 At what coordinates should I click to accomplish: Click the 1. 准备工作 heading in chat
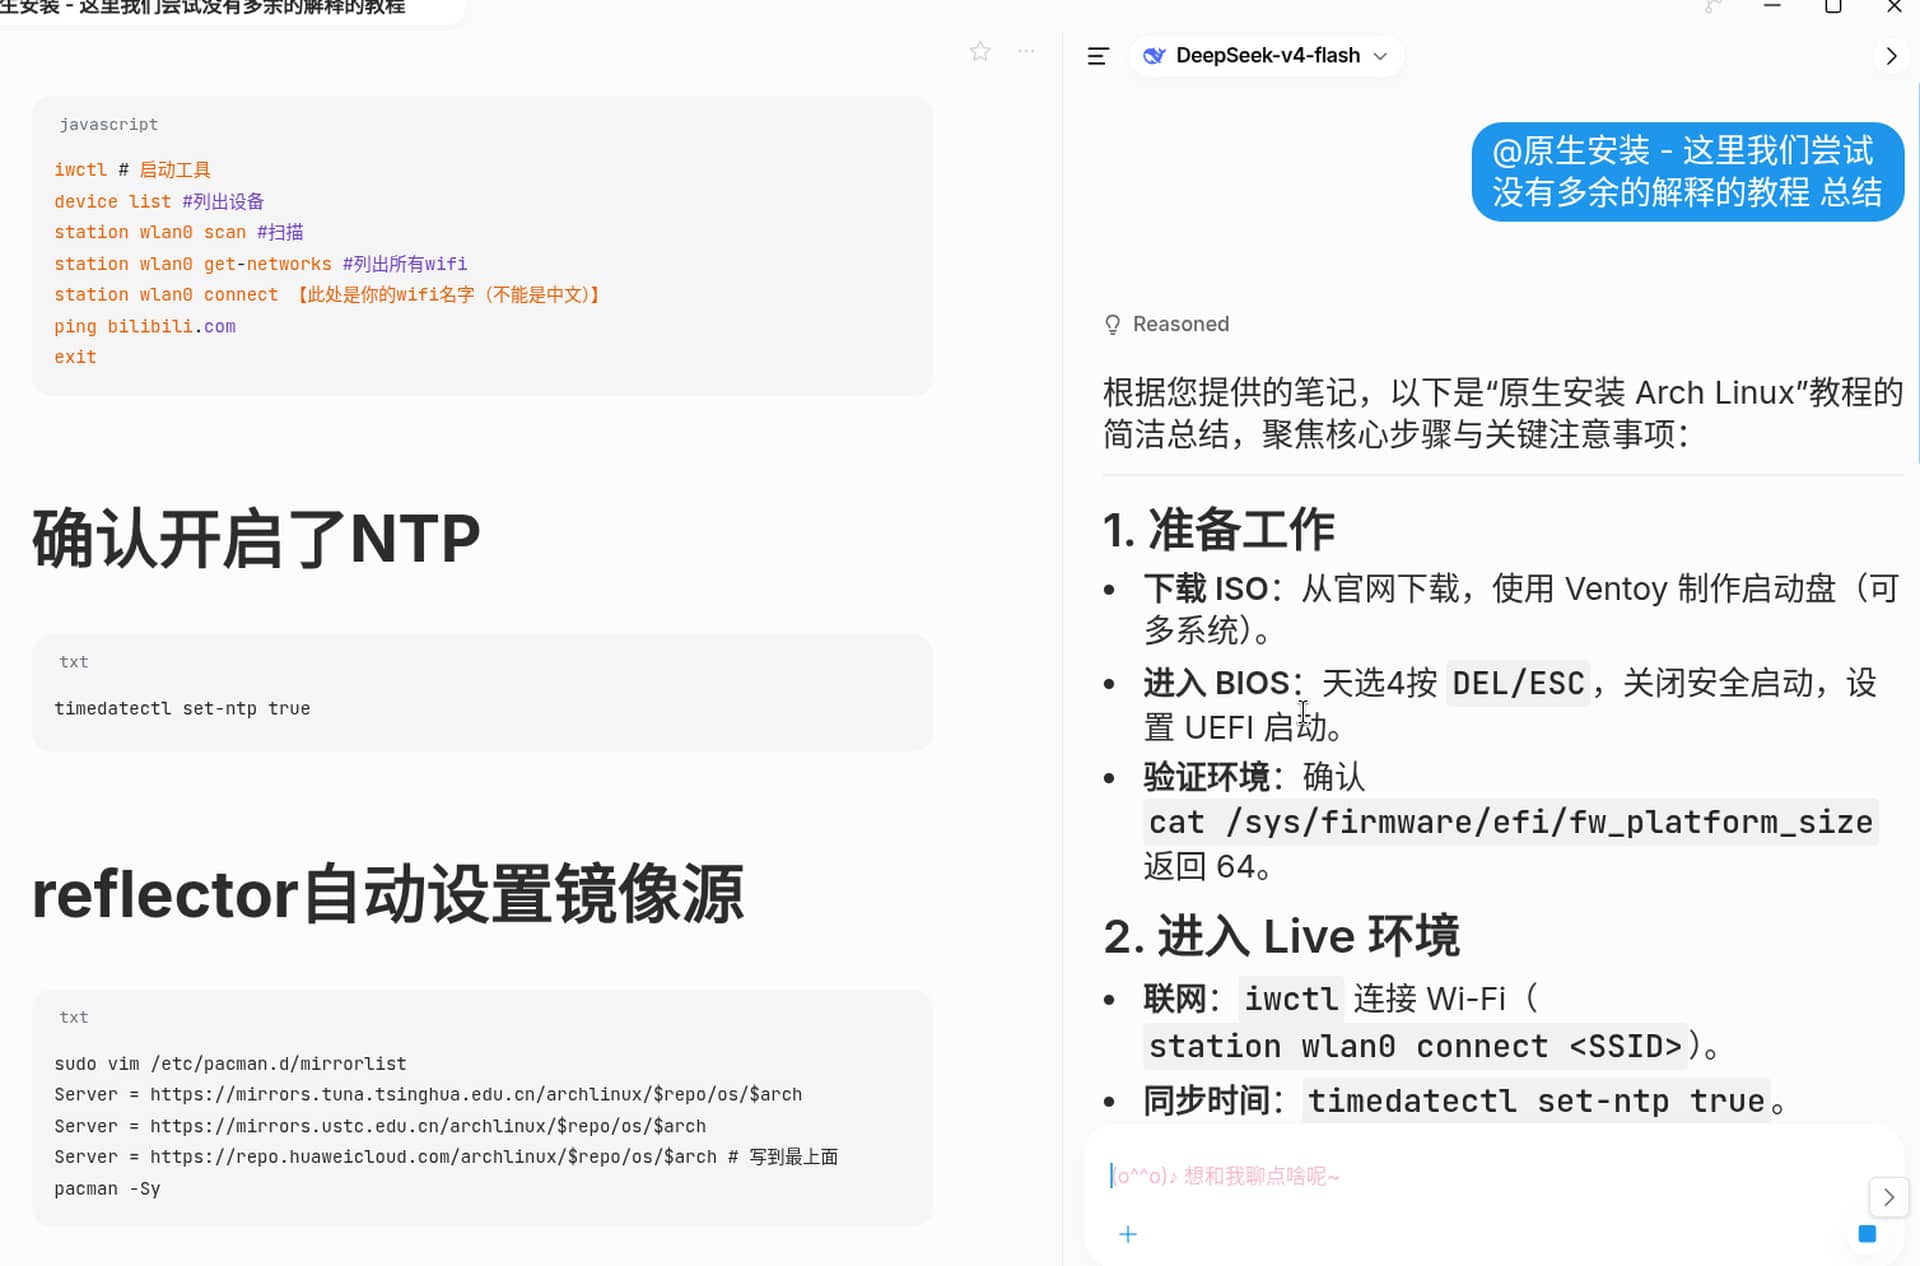[1218, 529]
